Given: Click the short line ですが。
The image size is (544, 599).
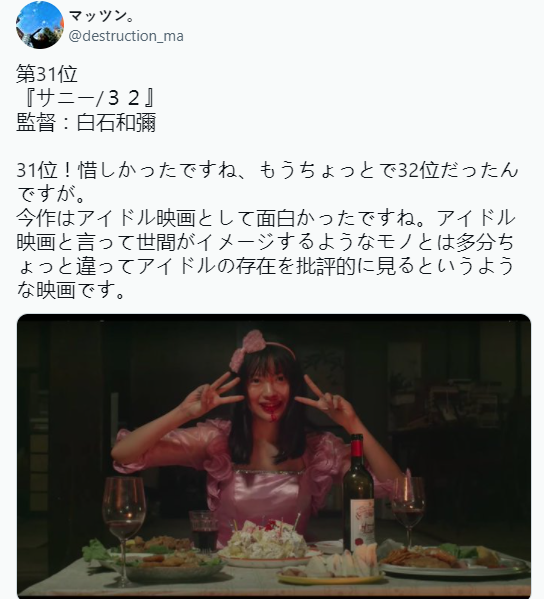Looking at the screenshot, I should pyautogui.click(x=51, y=194).
